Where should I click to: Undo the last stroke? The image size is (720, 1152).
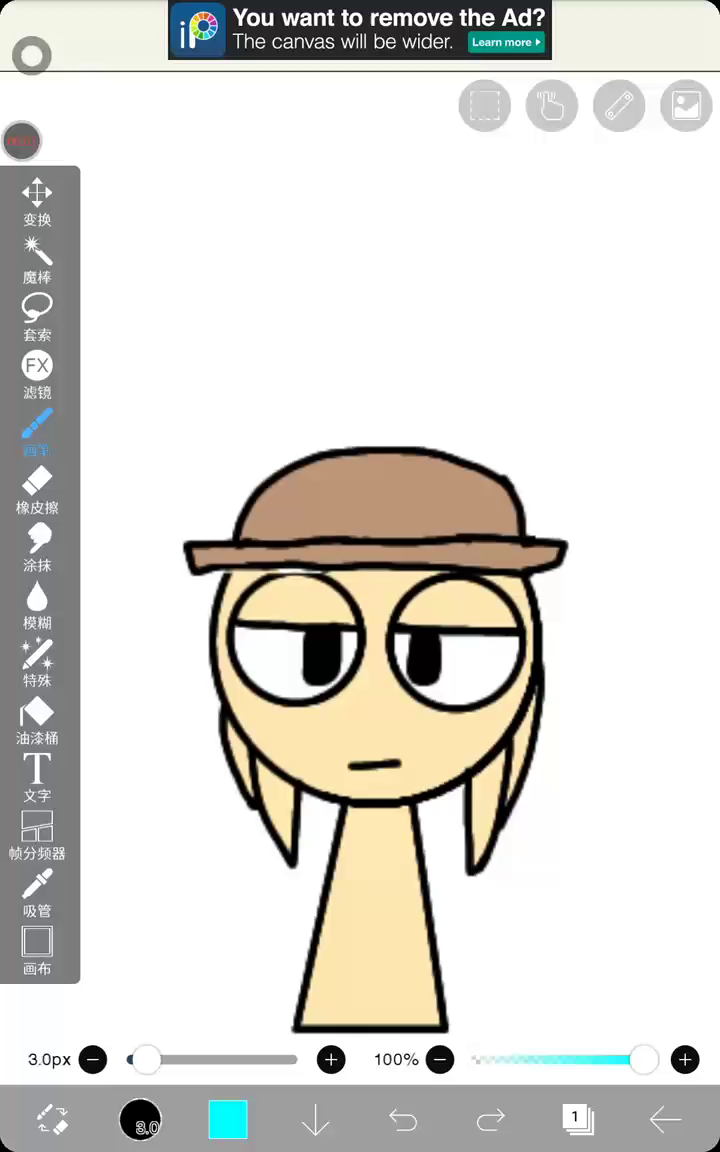(x=403, y=1120)
